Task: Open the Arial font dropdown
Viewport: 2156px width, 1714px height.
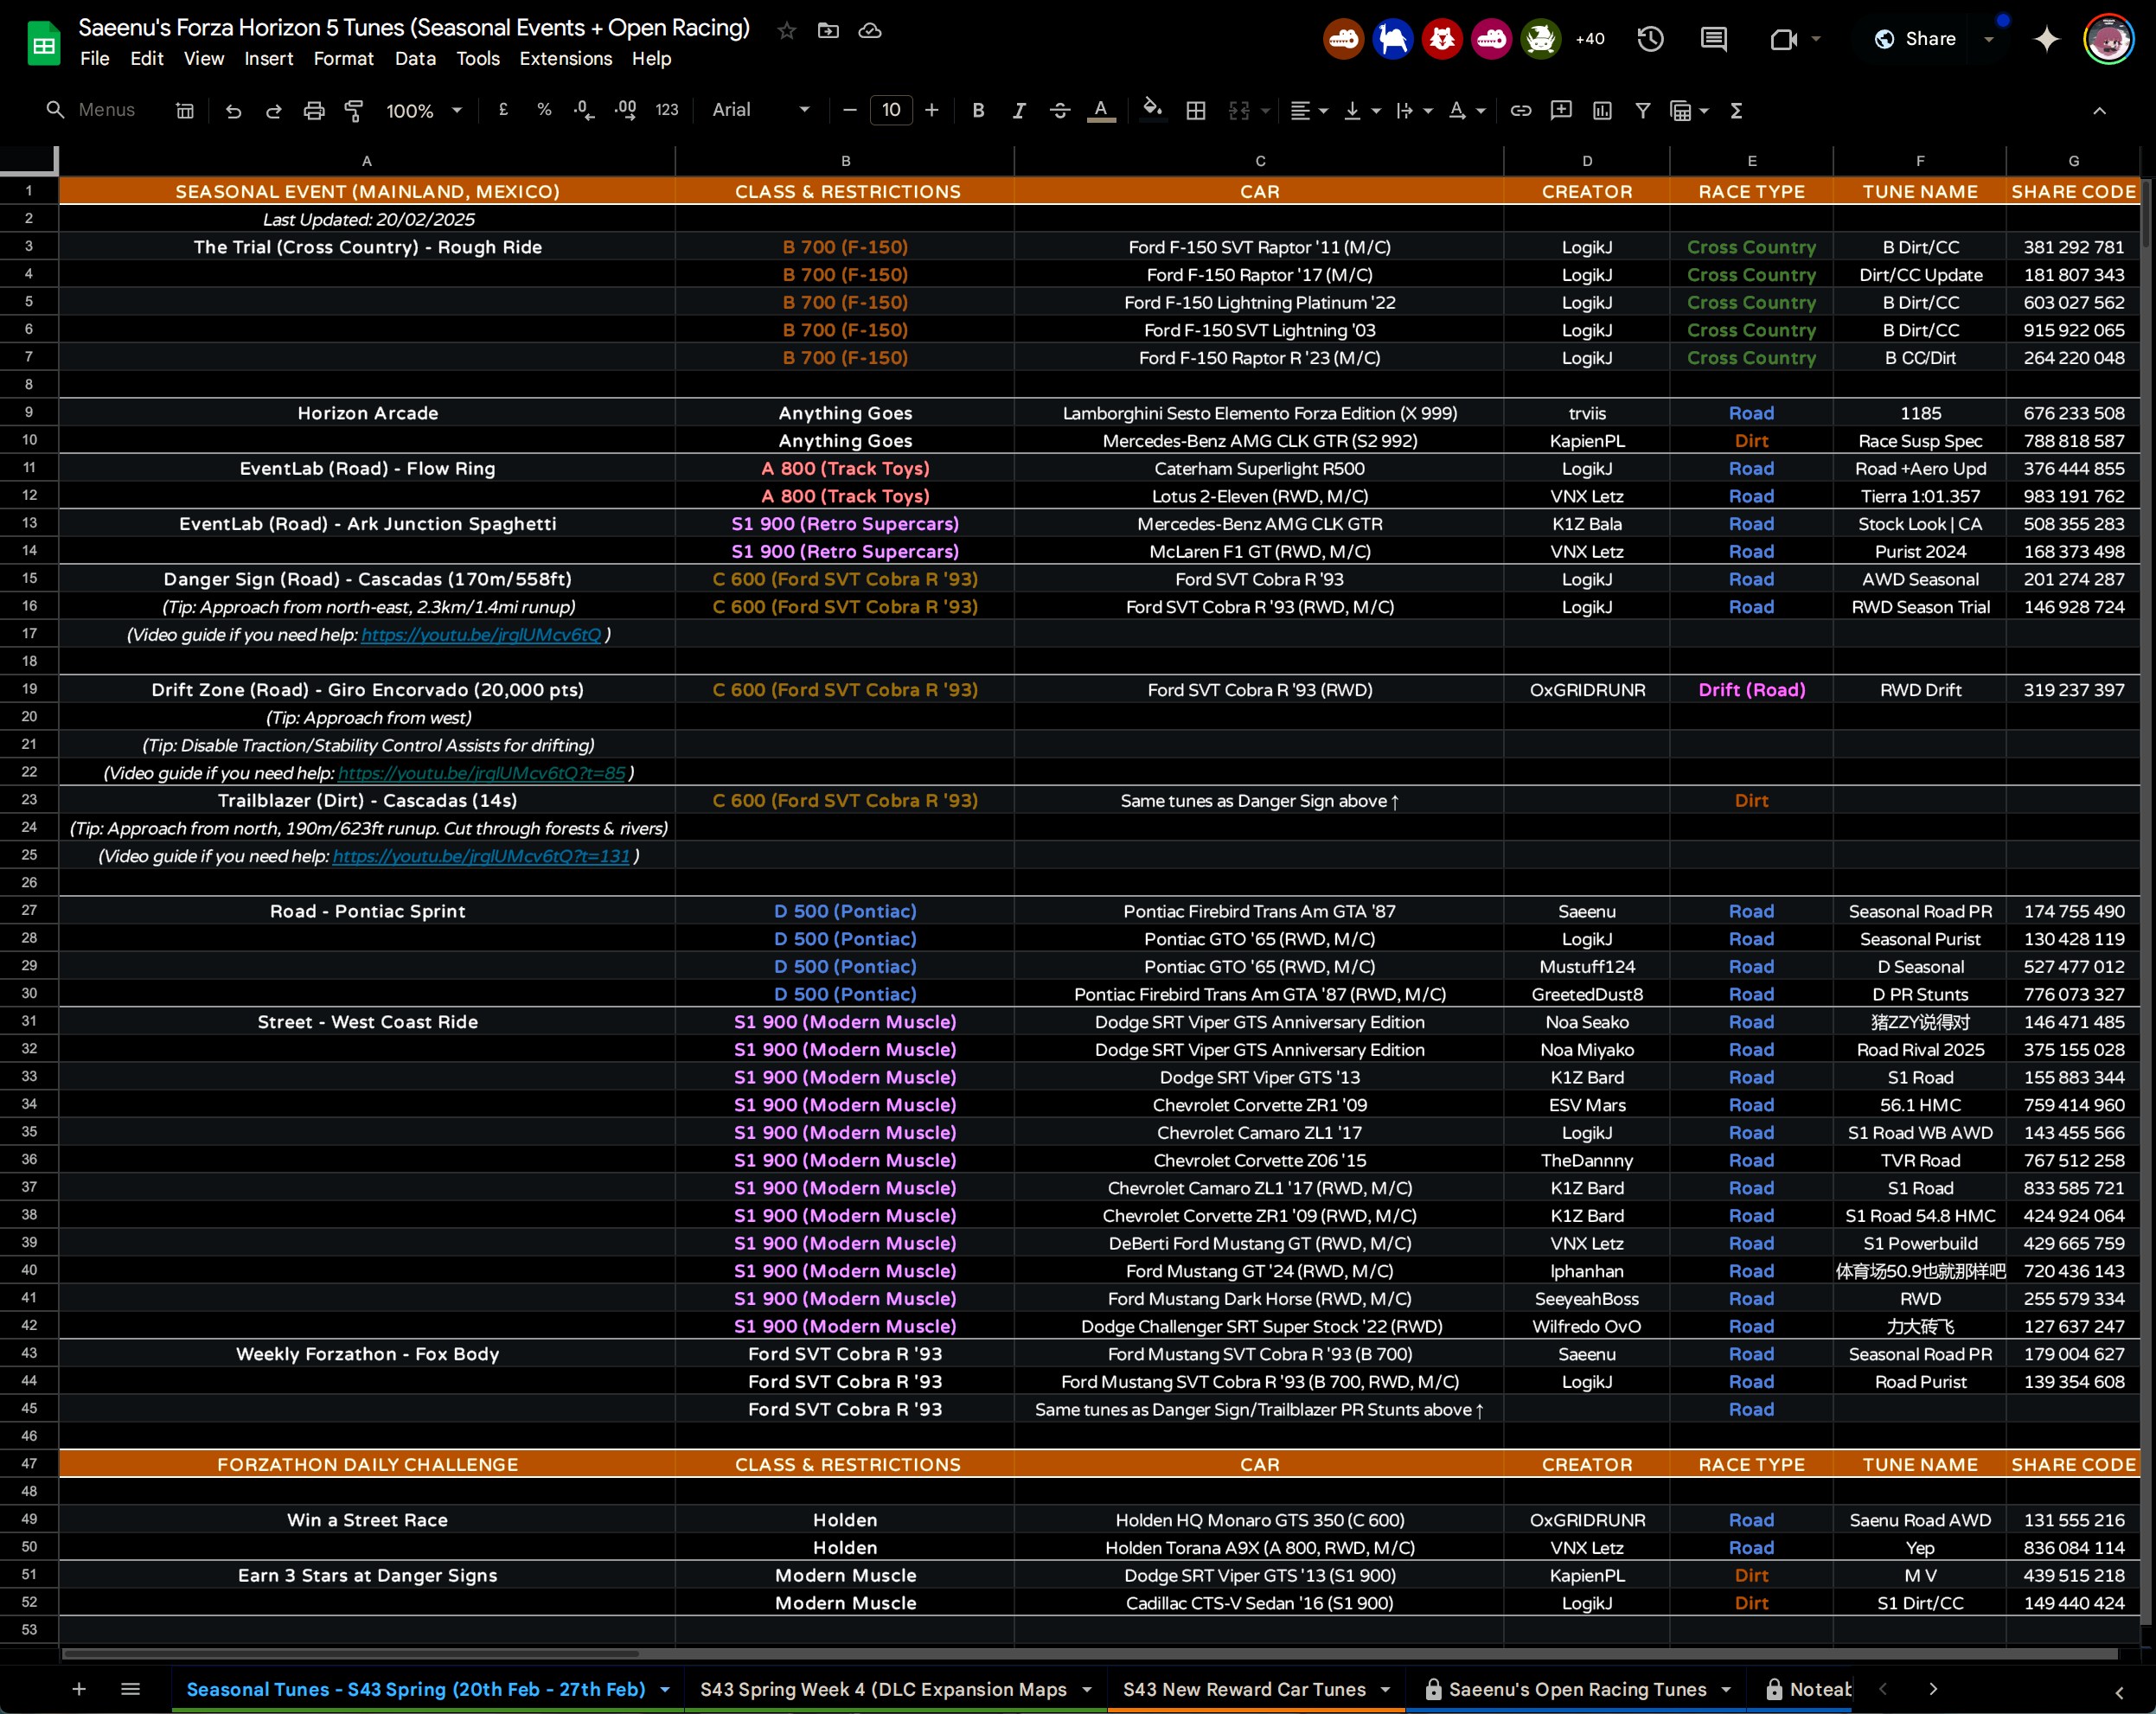Action: pos(760,111)
